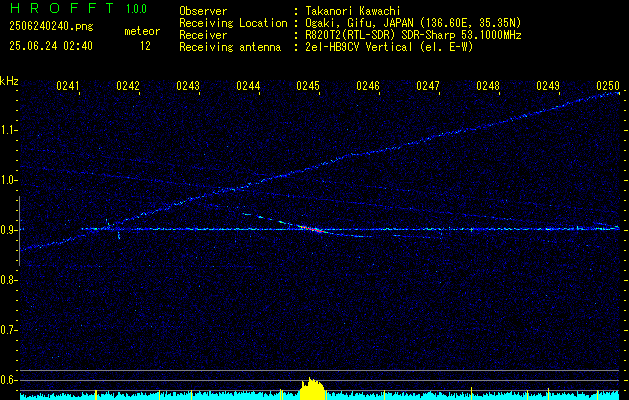Click the 0244 time marker
The image size is (629, 400).
point(248,86)
